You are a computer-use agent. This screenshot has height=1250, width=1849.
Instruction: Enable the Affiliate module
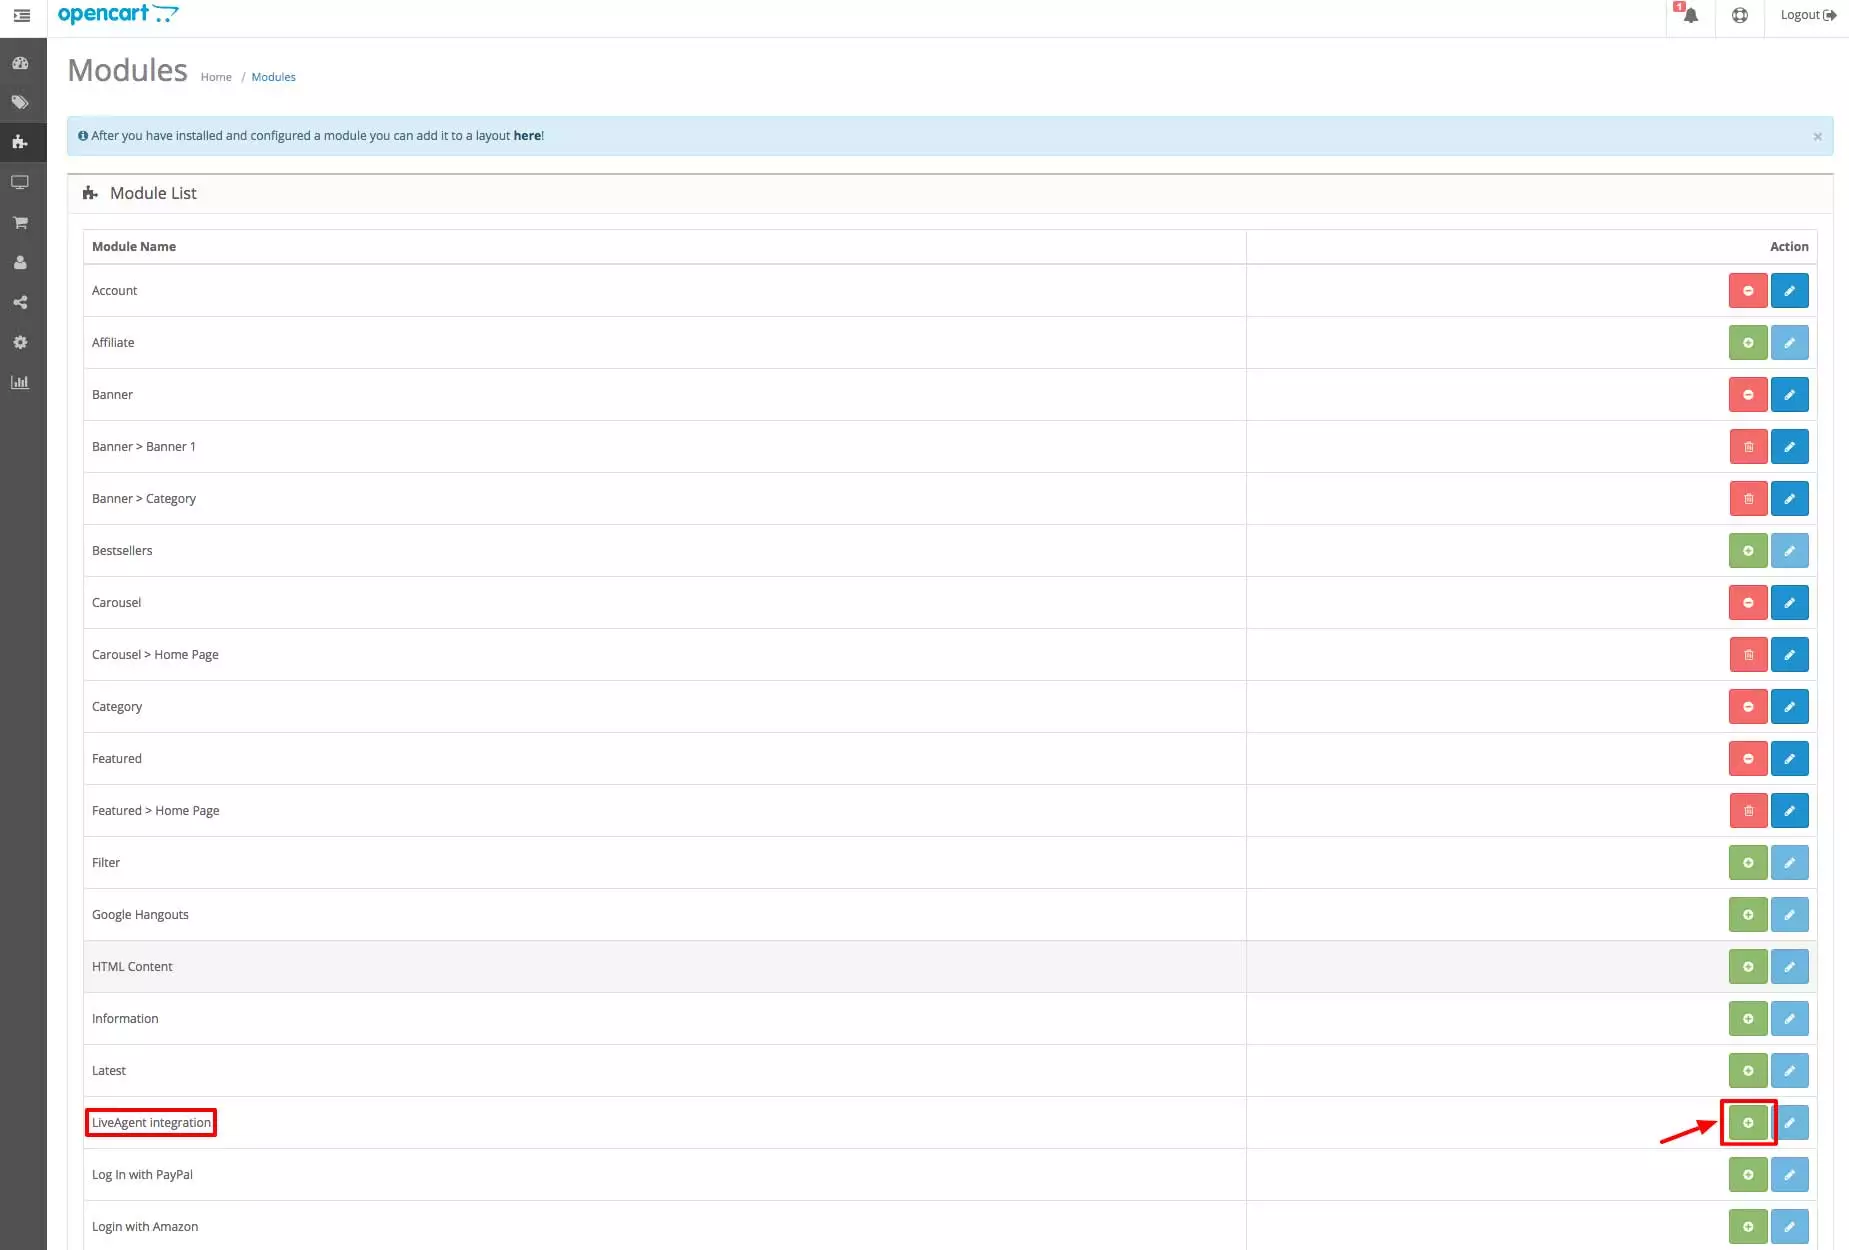[x=1747, y=342]
